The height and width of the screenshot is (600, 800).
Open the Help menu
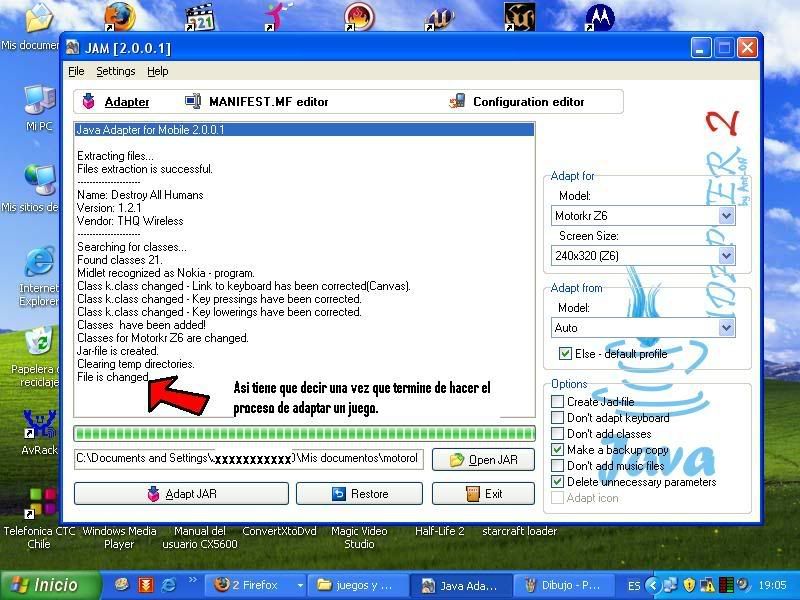pos(158,71)
